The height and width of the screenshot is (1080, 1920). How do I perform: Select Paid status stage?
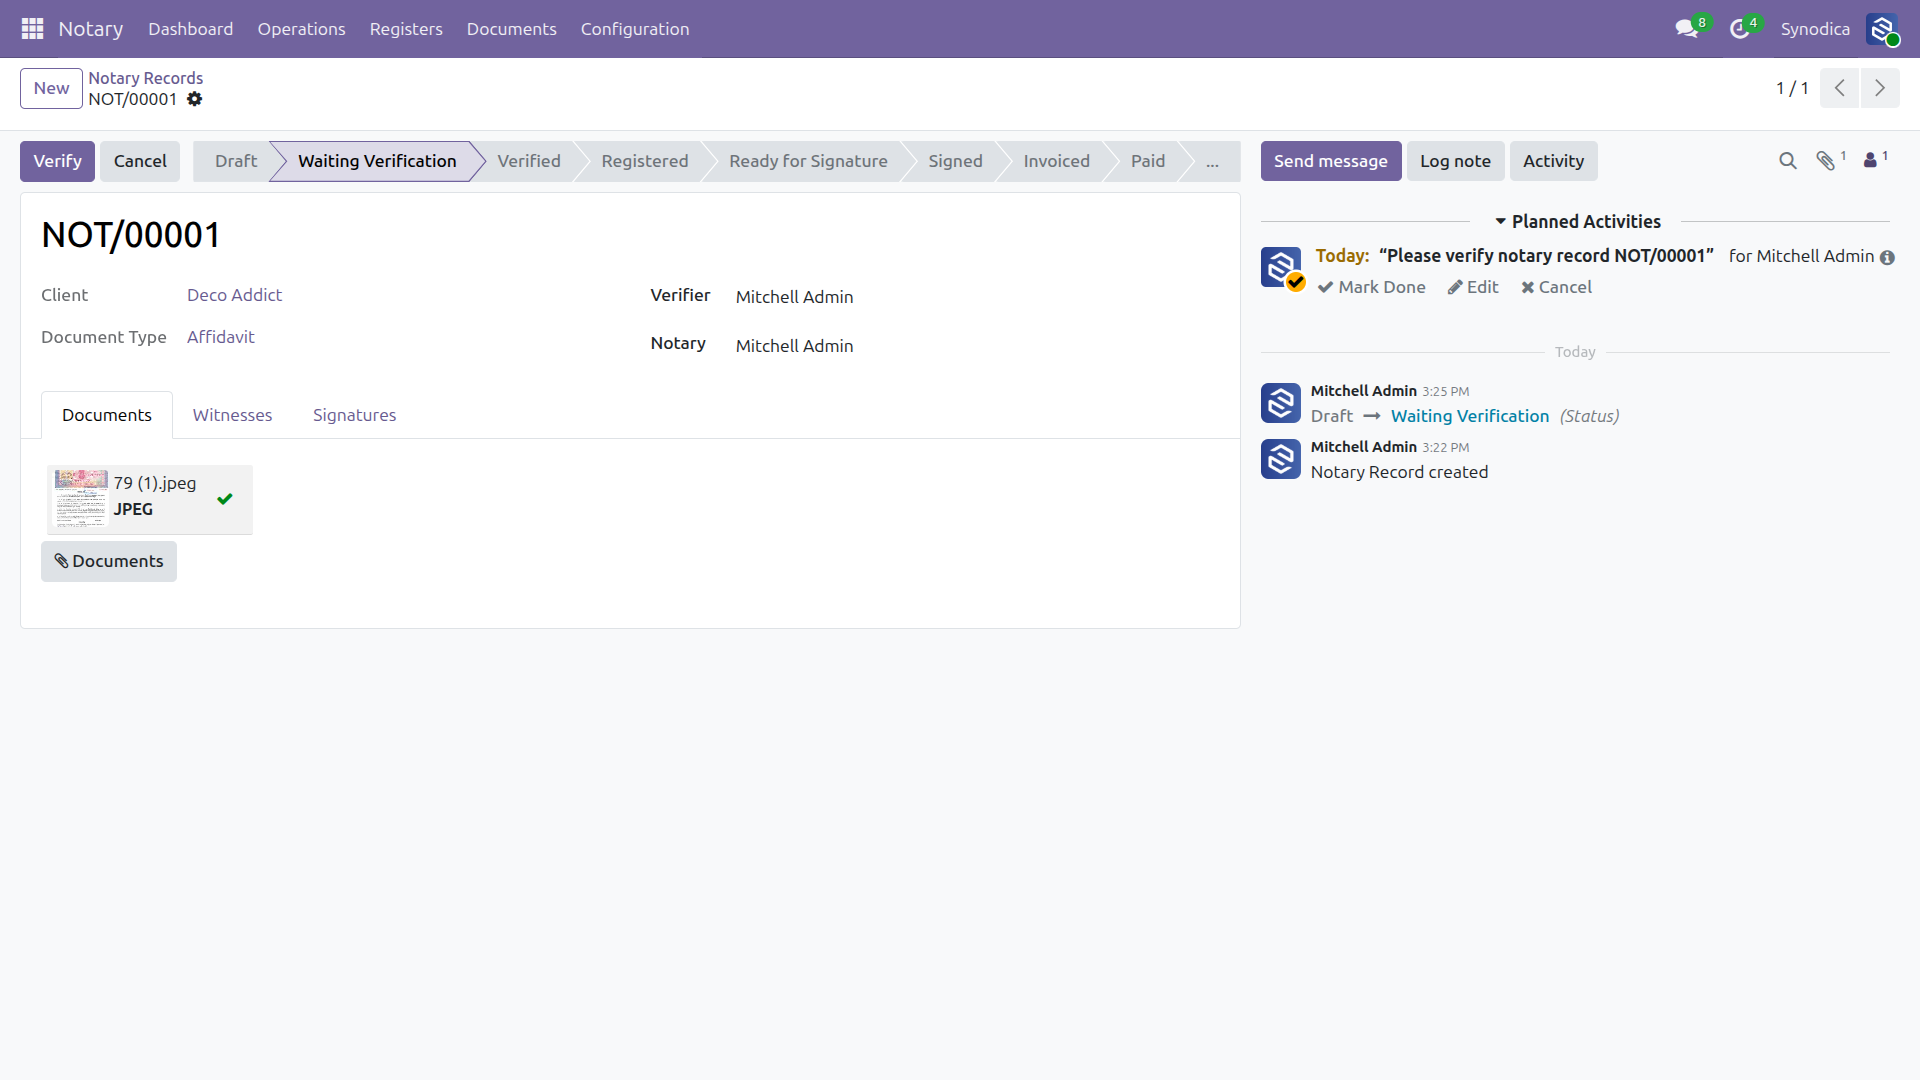click(x=1148, y=161)
